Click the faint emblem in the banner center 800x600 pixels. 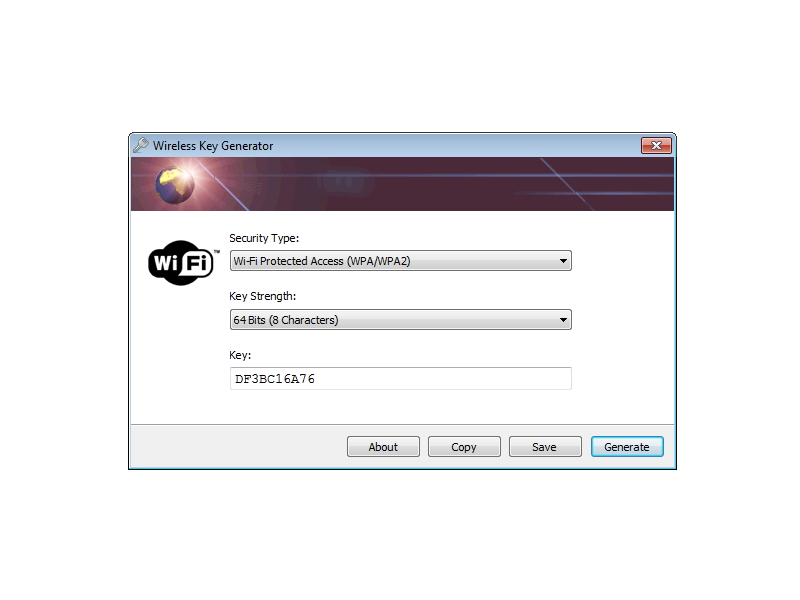[x=343, y=181]
